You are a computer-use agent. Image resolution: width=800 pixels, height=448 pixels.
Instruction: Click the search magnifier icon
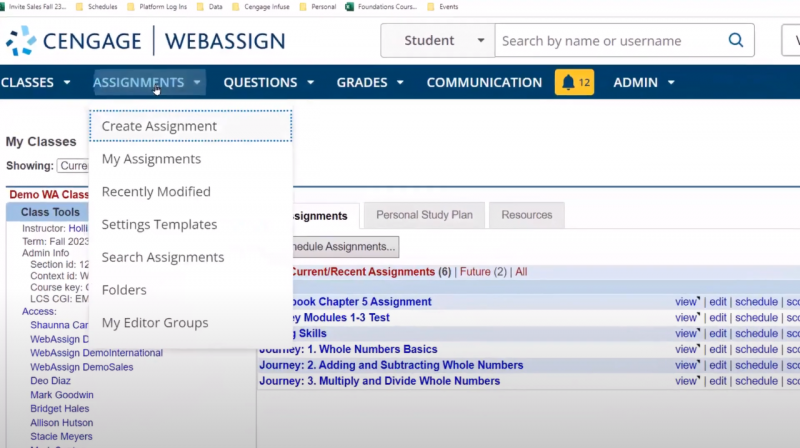736,41
